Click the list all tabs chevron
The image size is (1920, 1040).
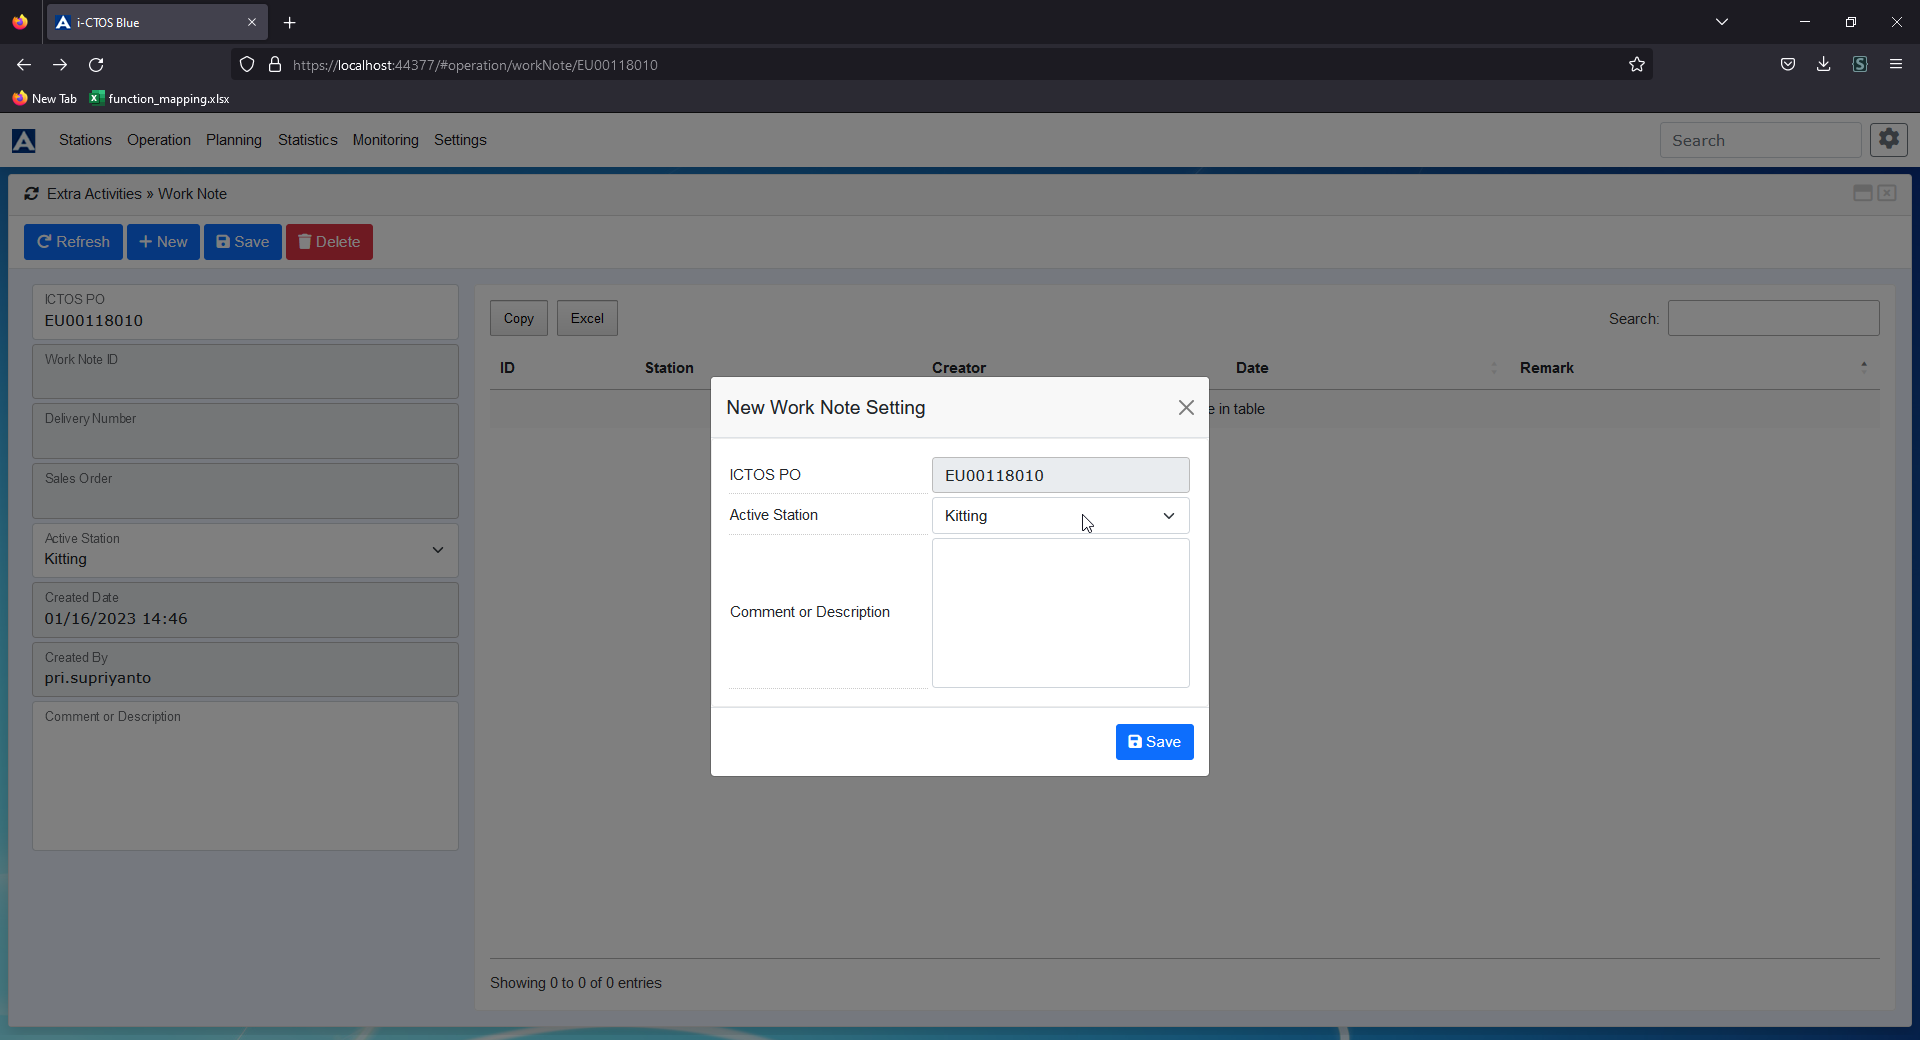pos(1722,22)
